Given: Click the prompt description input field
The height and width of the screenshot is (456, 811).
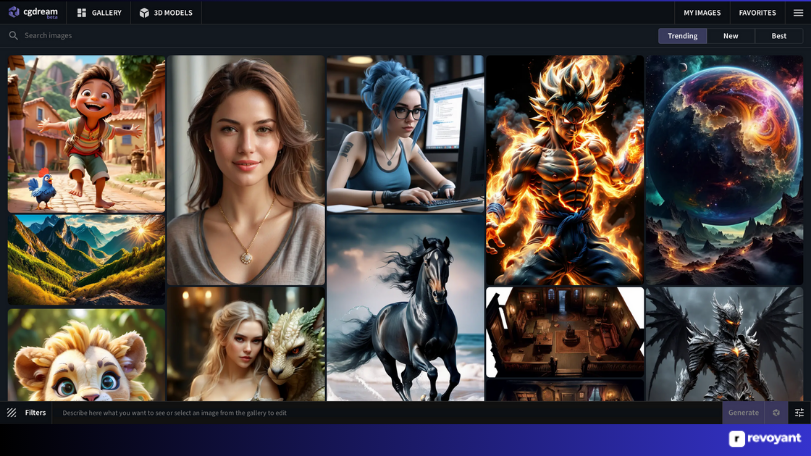Looking at the screenshot, I should [x=387, y=413].
